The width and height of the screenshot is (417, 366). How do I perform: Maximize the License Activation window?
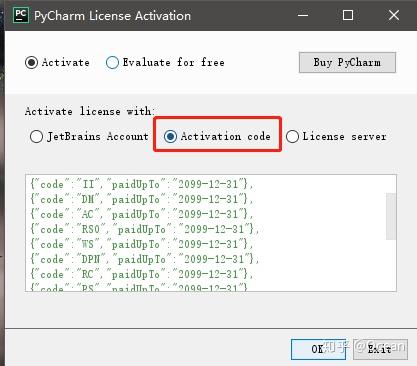pyautogui.click(x=348, y=15)
